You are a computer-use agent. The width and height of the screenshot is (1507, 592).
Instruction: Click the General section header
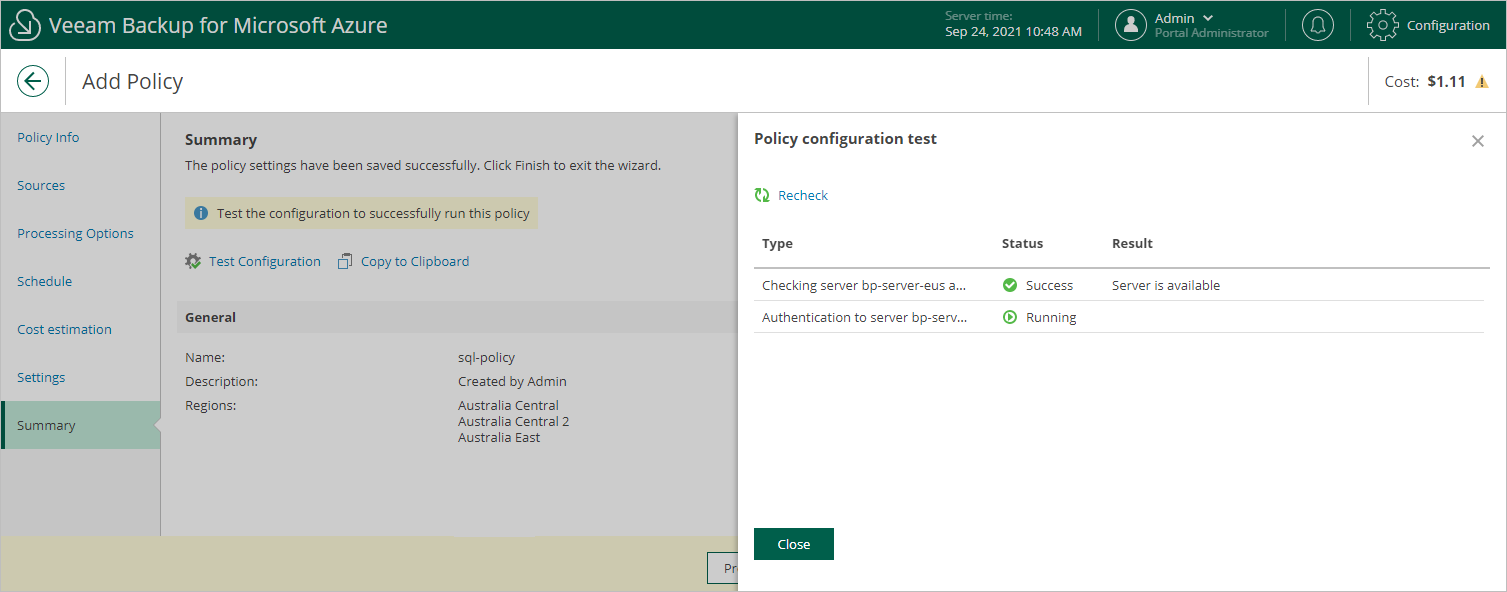458,317
